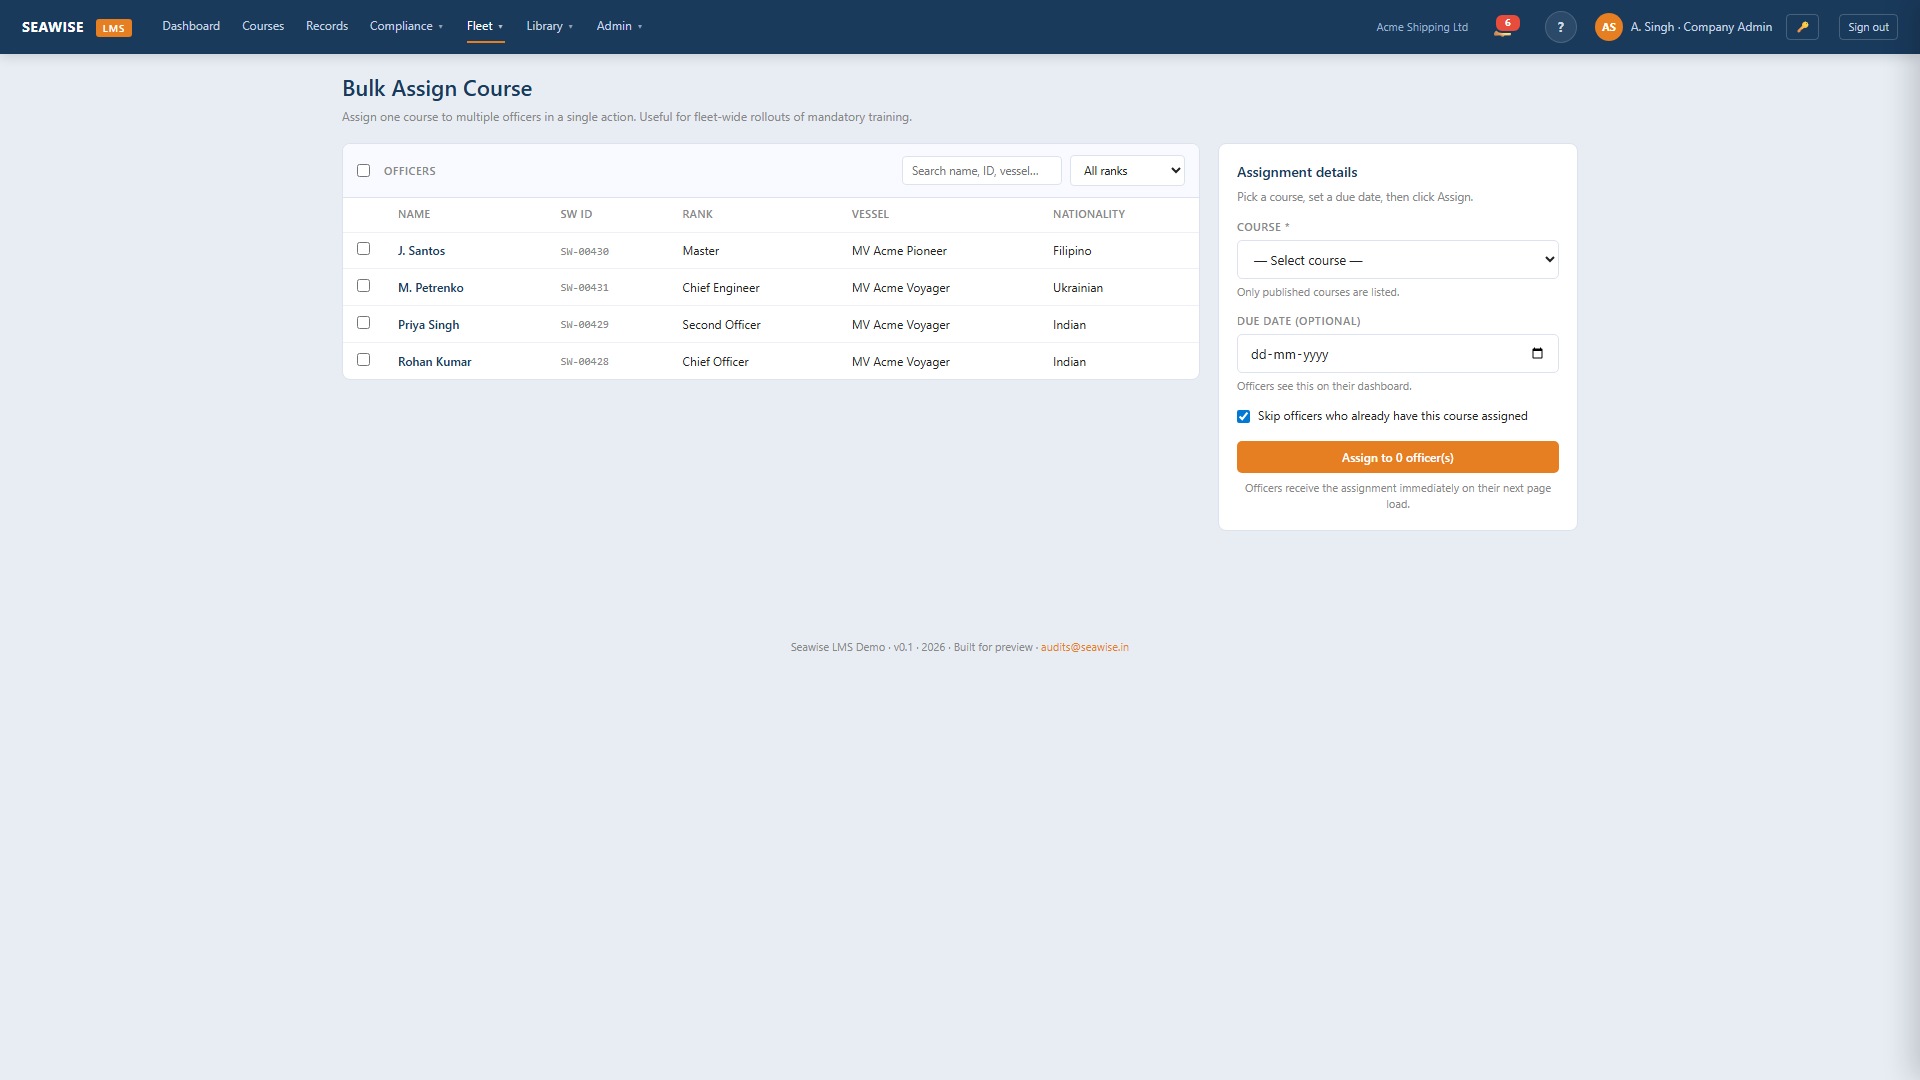
Task: Click SW-00430 ID cell
Action: click(x=584, y=252)
